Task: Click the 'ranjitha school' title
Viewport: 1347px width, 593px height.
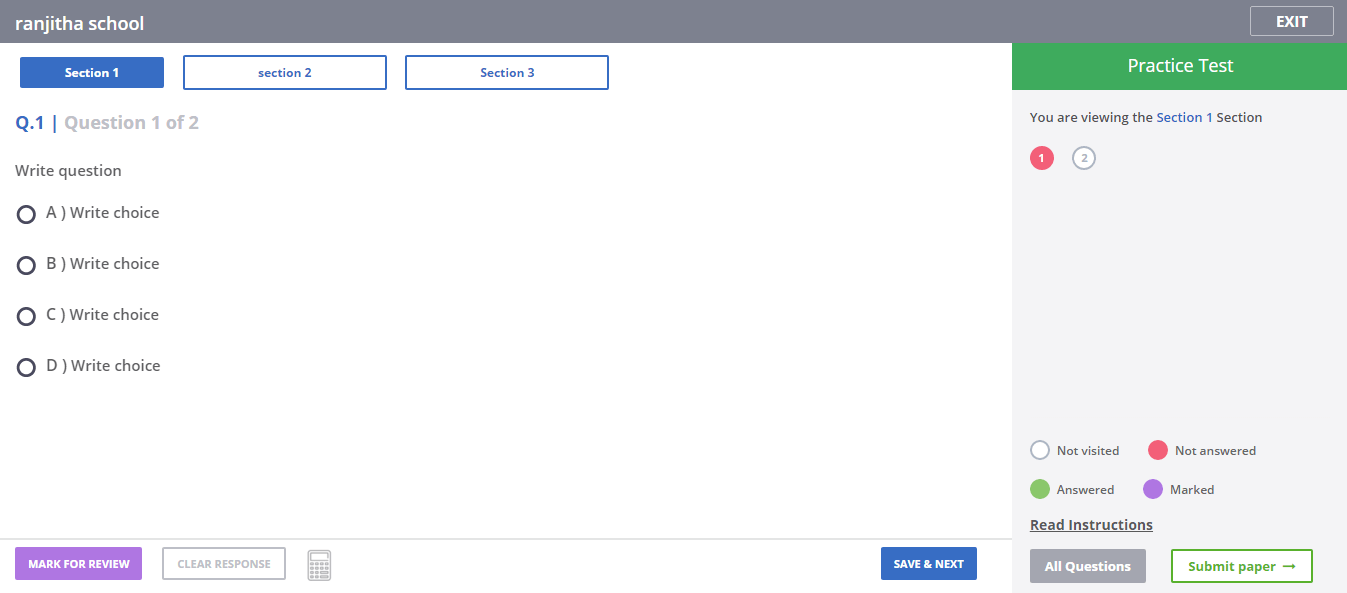Action: (80, 22)
